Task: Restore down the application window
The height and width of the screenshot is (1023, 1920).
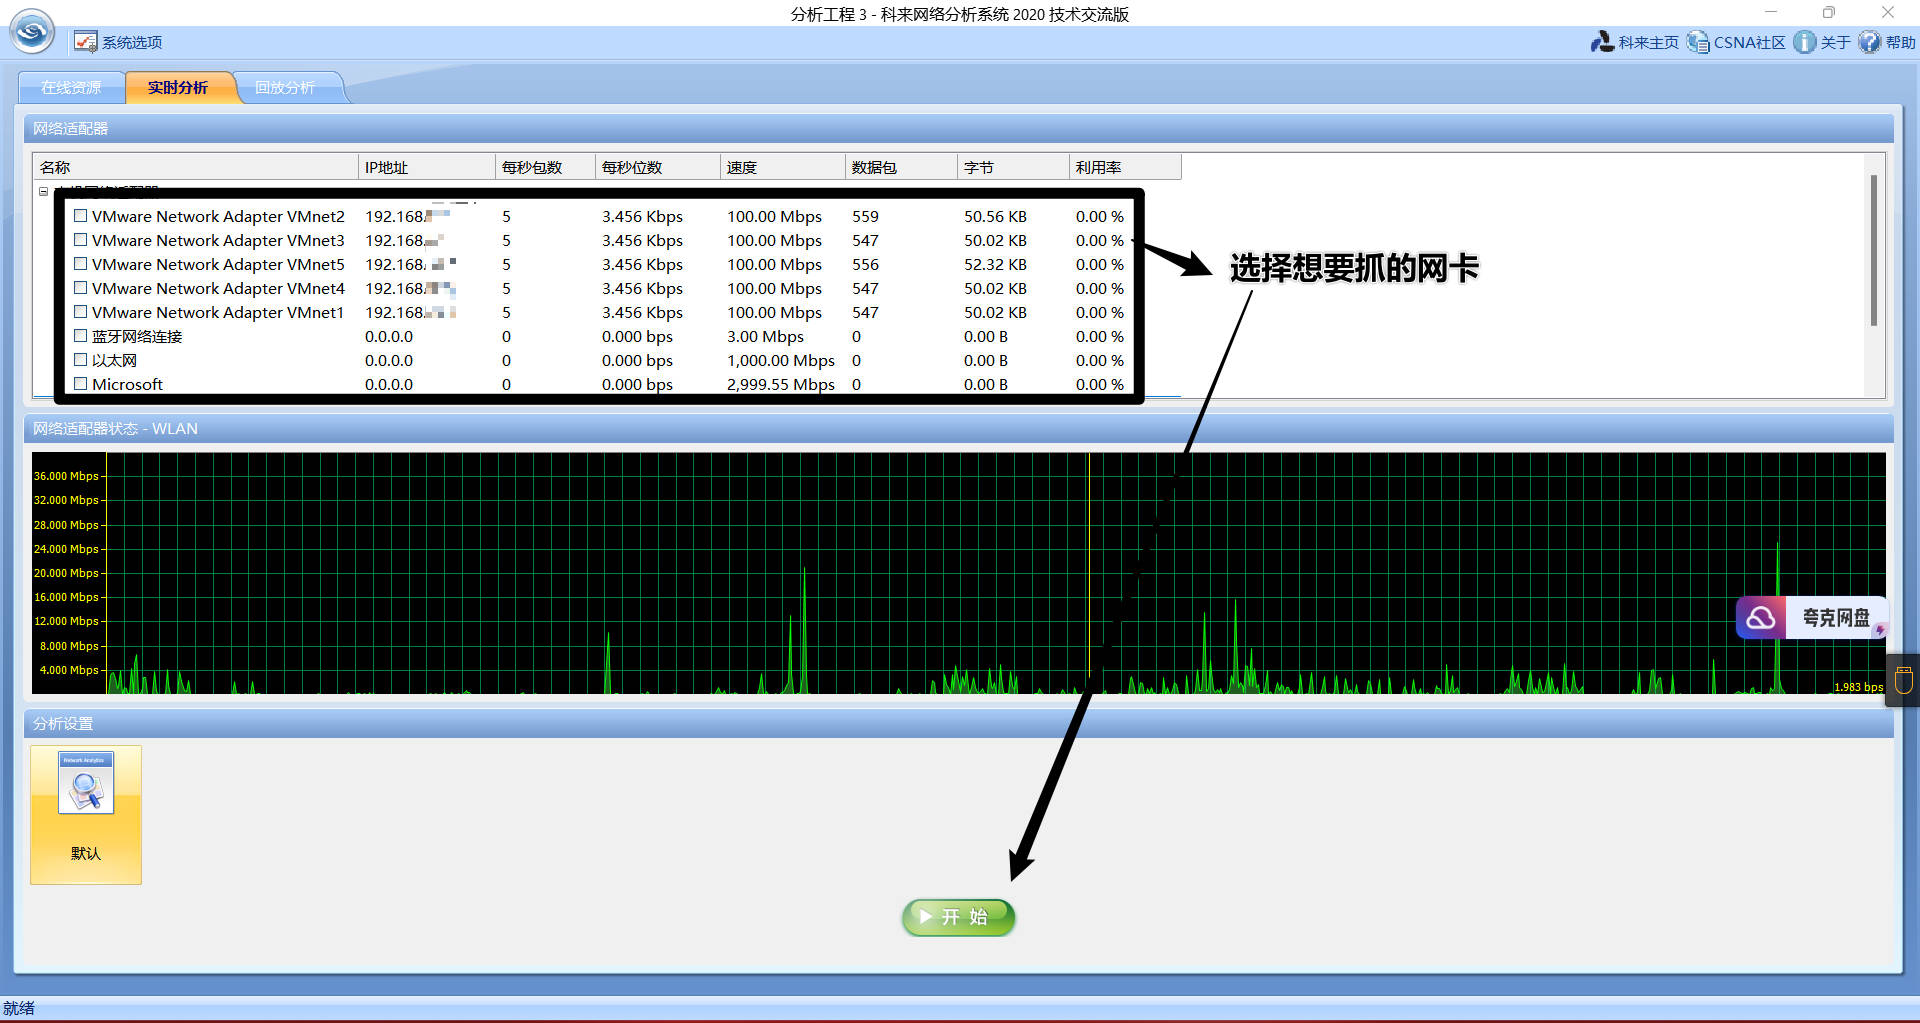Action: click(1829, 13)
